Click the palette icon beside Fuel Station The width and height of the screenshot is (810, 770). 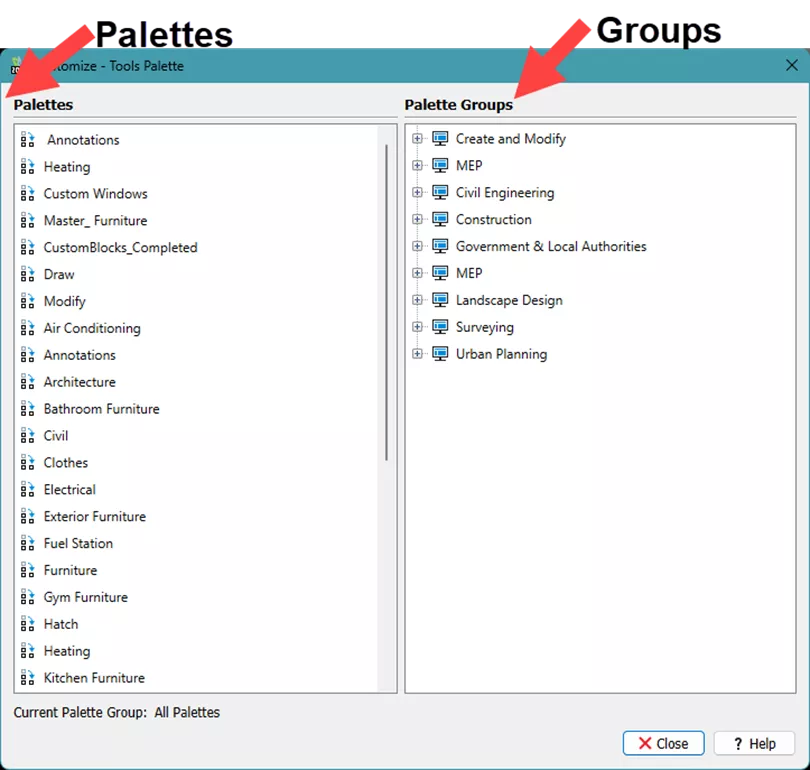pyautogui.click(x=27, y=543)
